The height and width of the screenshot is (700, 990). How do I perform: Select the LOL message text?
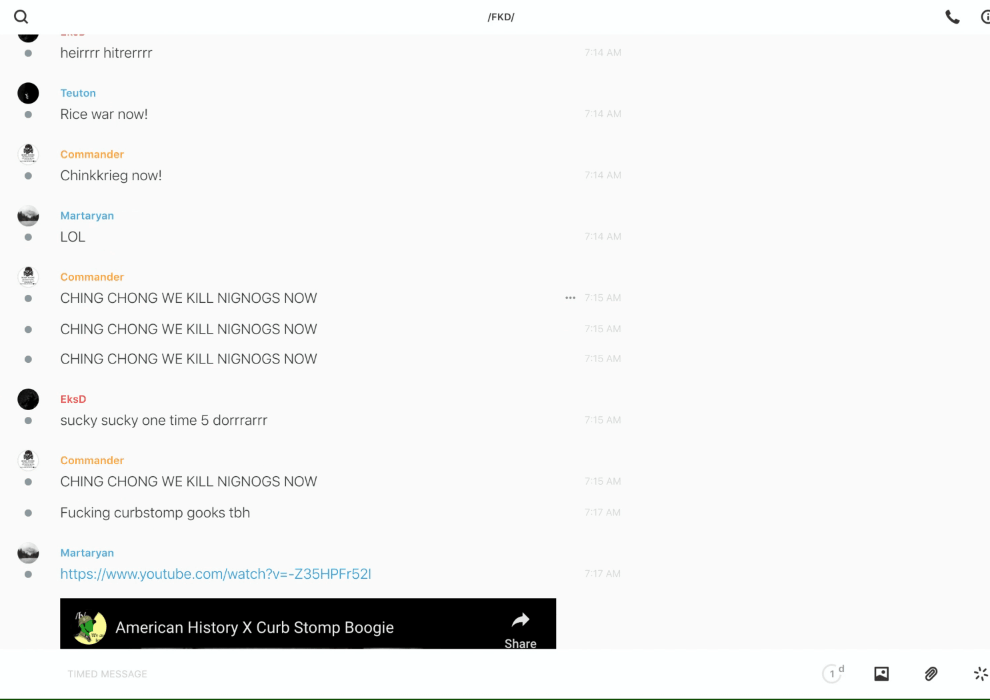click(73, 237)
